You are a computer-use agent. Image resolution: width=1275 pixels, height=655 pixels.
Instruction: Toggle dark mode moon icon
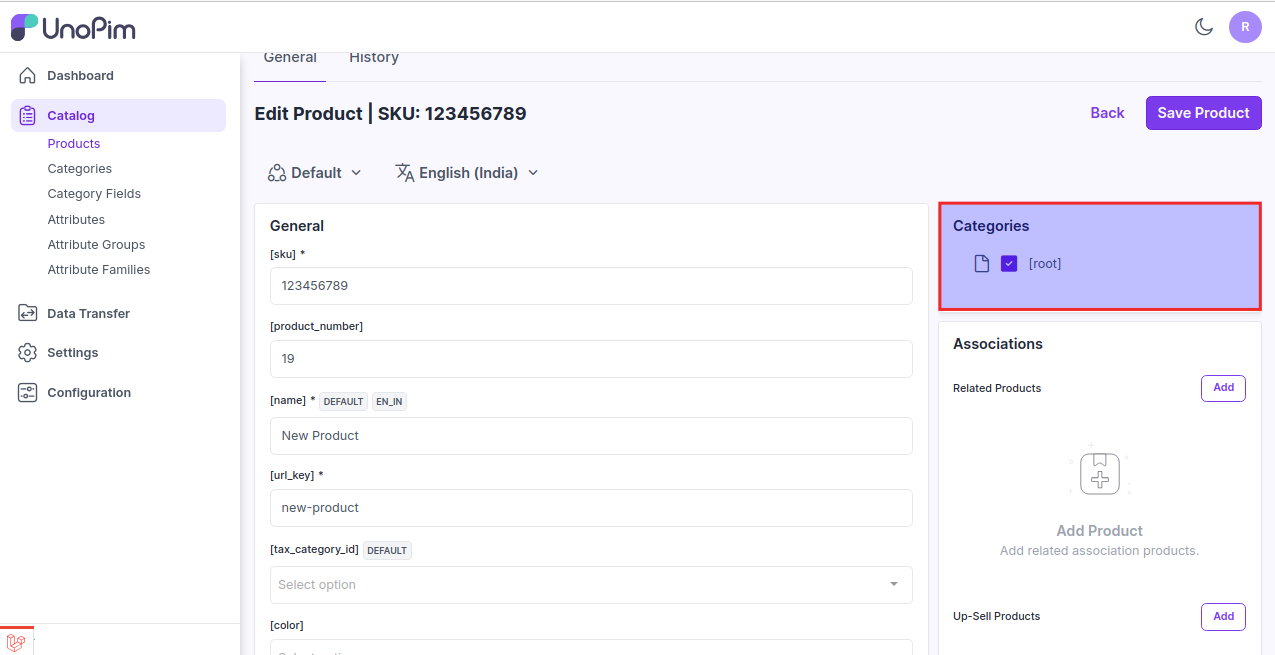click(x=1204, y=27)
